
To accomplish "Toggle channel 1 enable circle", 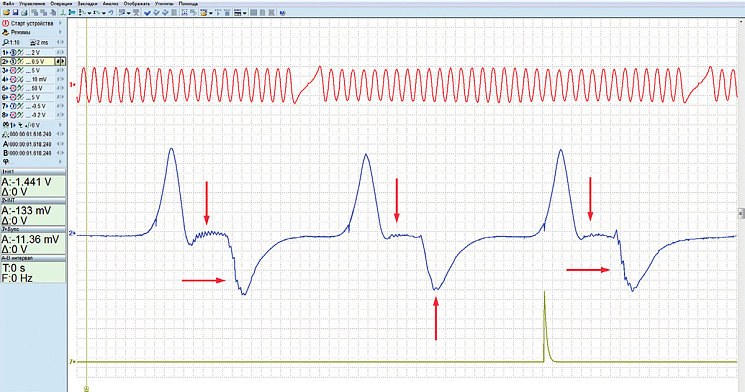I will tap(13, 53).
